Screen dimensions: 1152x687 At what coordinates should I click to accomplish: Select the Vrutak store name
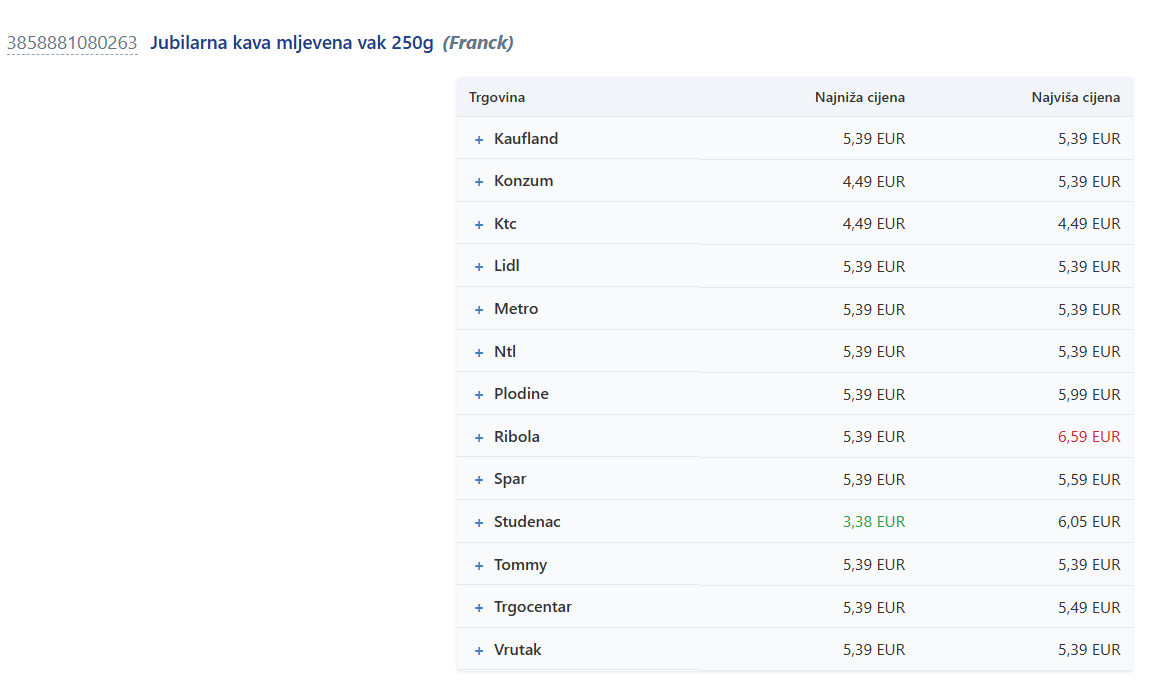point(517,650)
